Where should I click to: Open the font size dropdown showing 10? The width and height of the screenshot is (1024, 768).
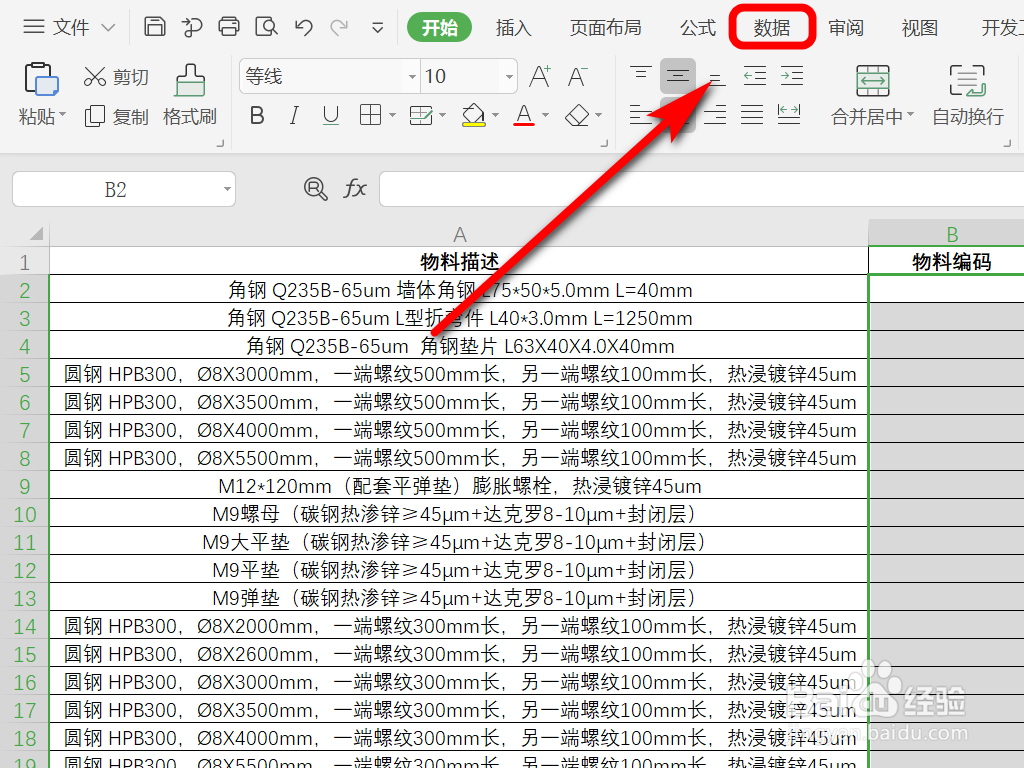click(x=508, y=76)
